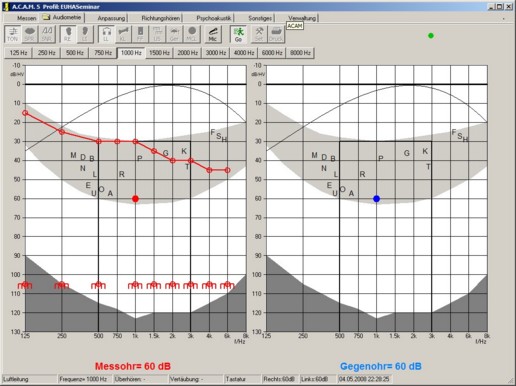The width and height of the screenshot is (516, 386).
Task: Switch to the Sonstiges tab
Action: (260, 18)
